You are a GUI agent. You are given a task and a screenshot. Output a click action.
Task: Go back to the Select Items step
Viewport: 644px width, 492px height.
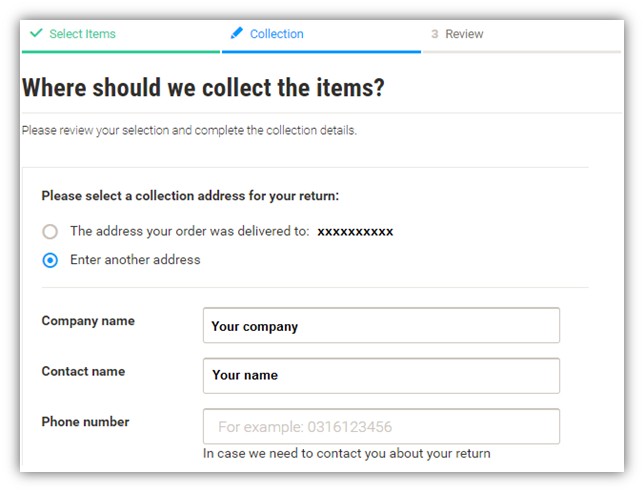coord(82,34)
